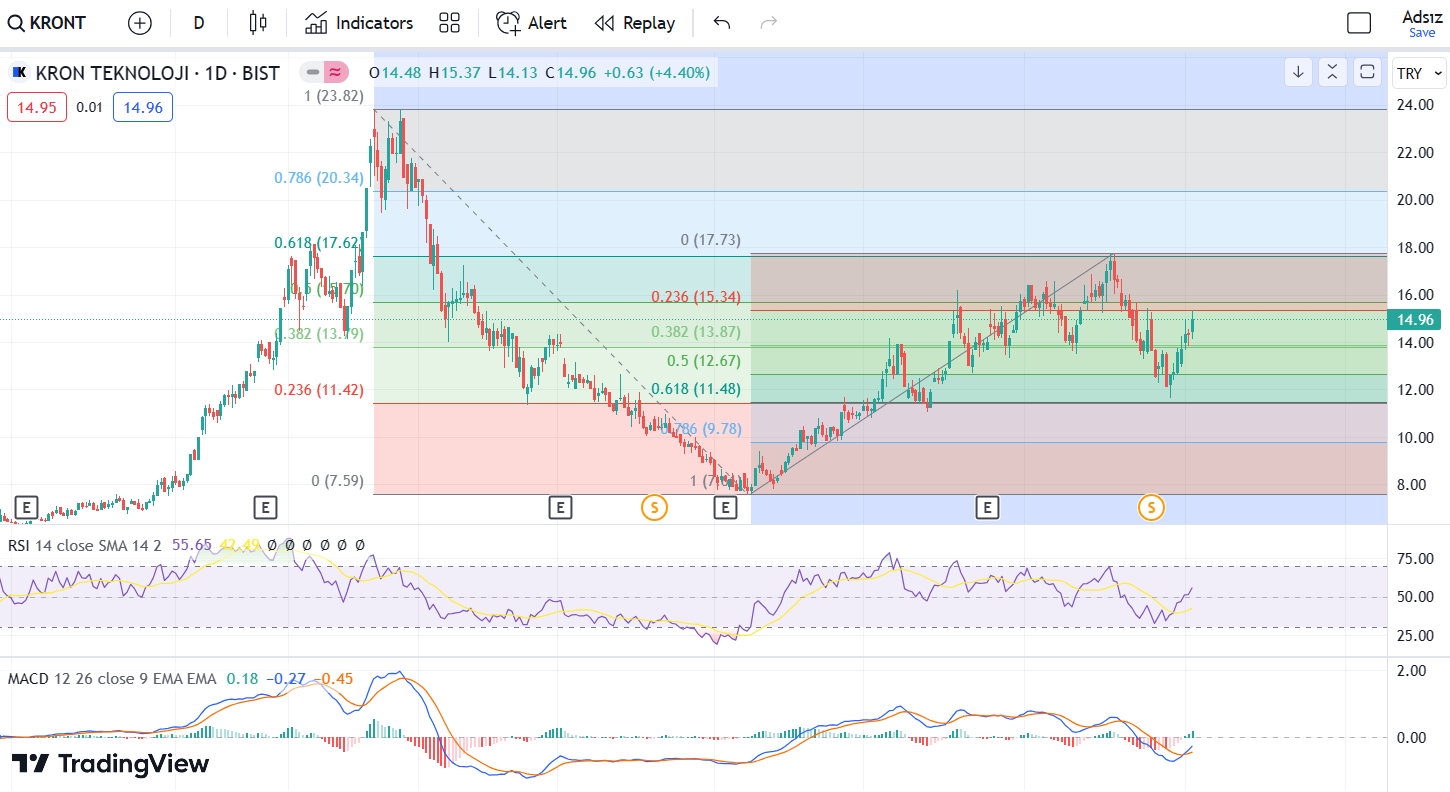Select the 0.5 (12.67) retracement label
Screen dimensions: 1450x792
point(704,361)
